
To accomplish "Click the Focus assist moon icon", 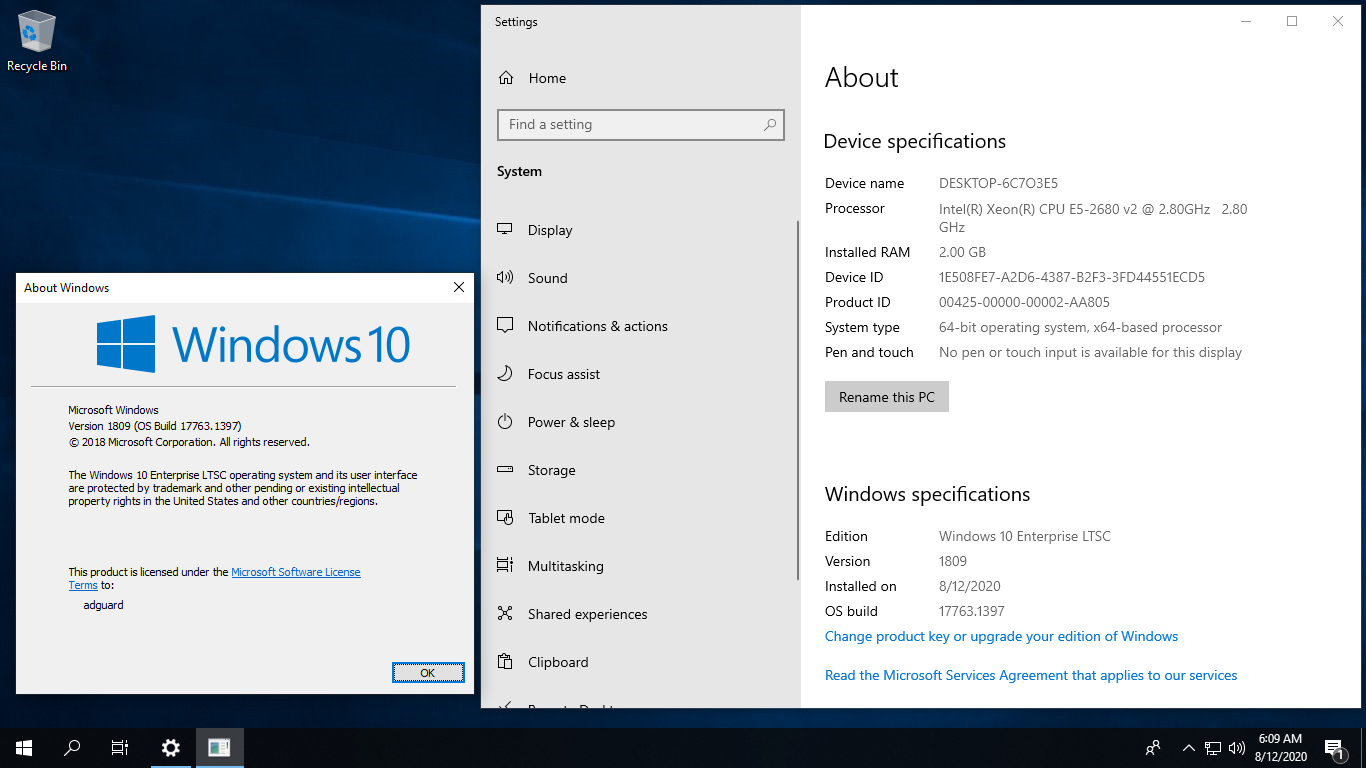I will tap(505, 374).
